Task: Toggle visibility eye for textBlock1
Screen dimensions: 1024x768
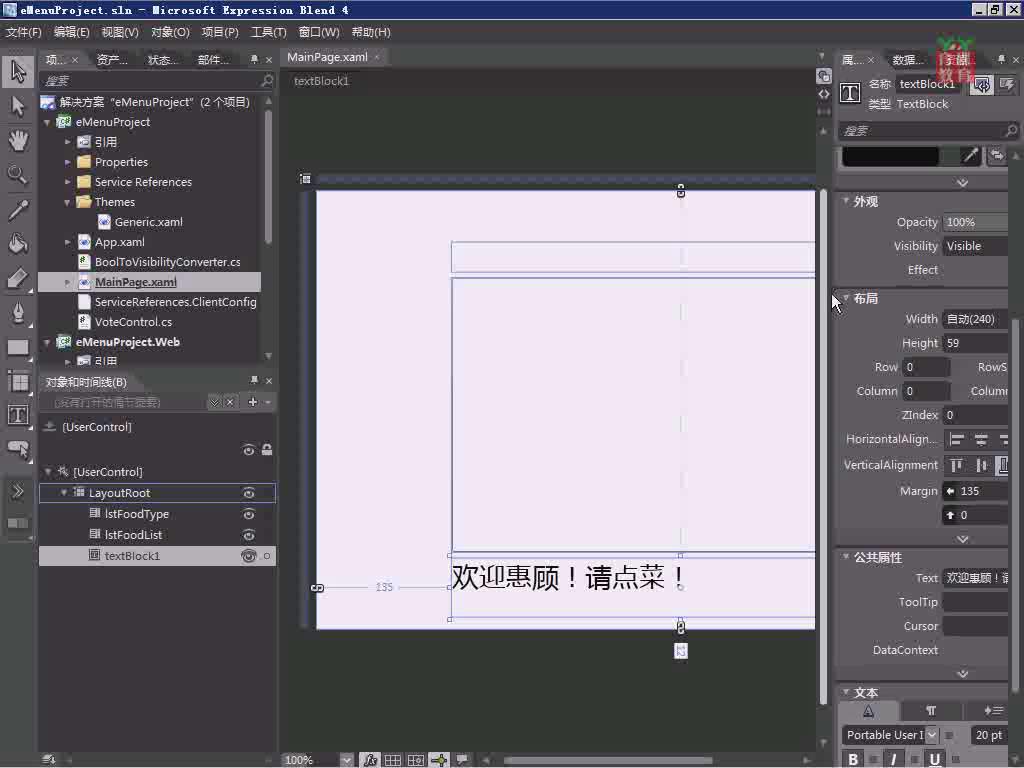Action: (249, 556)
